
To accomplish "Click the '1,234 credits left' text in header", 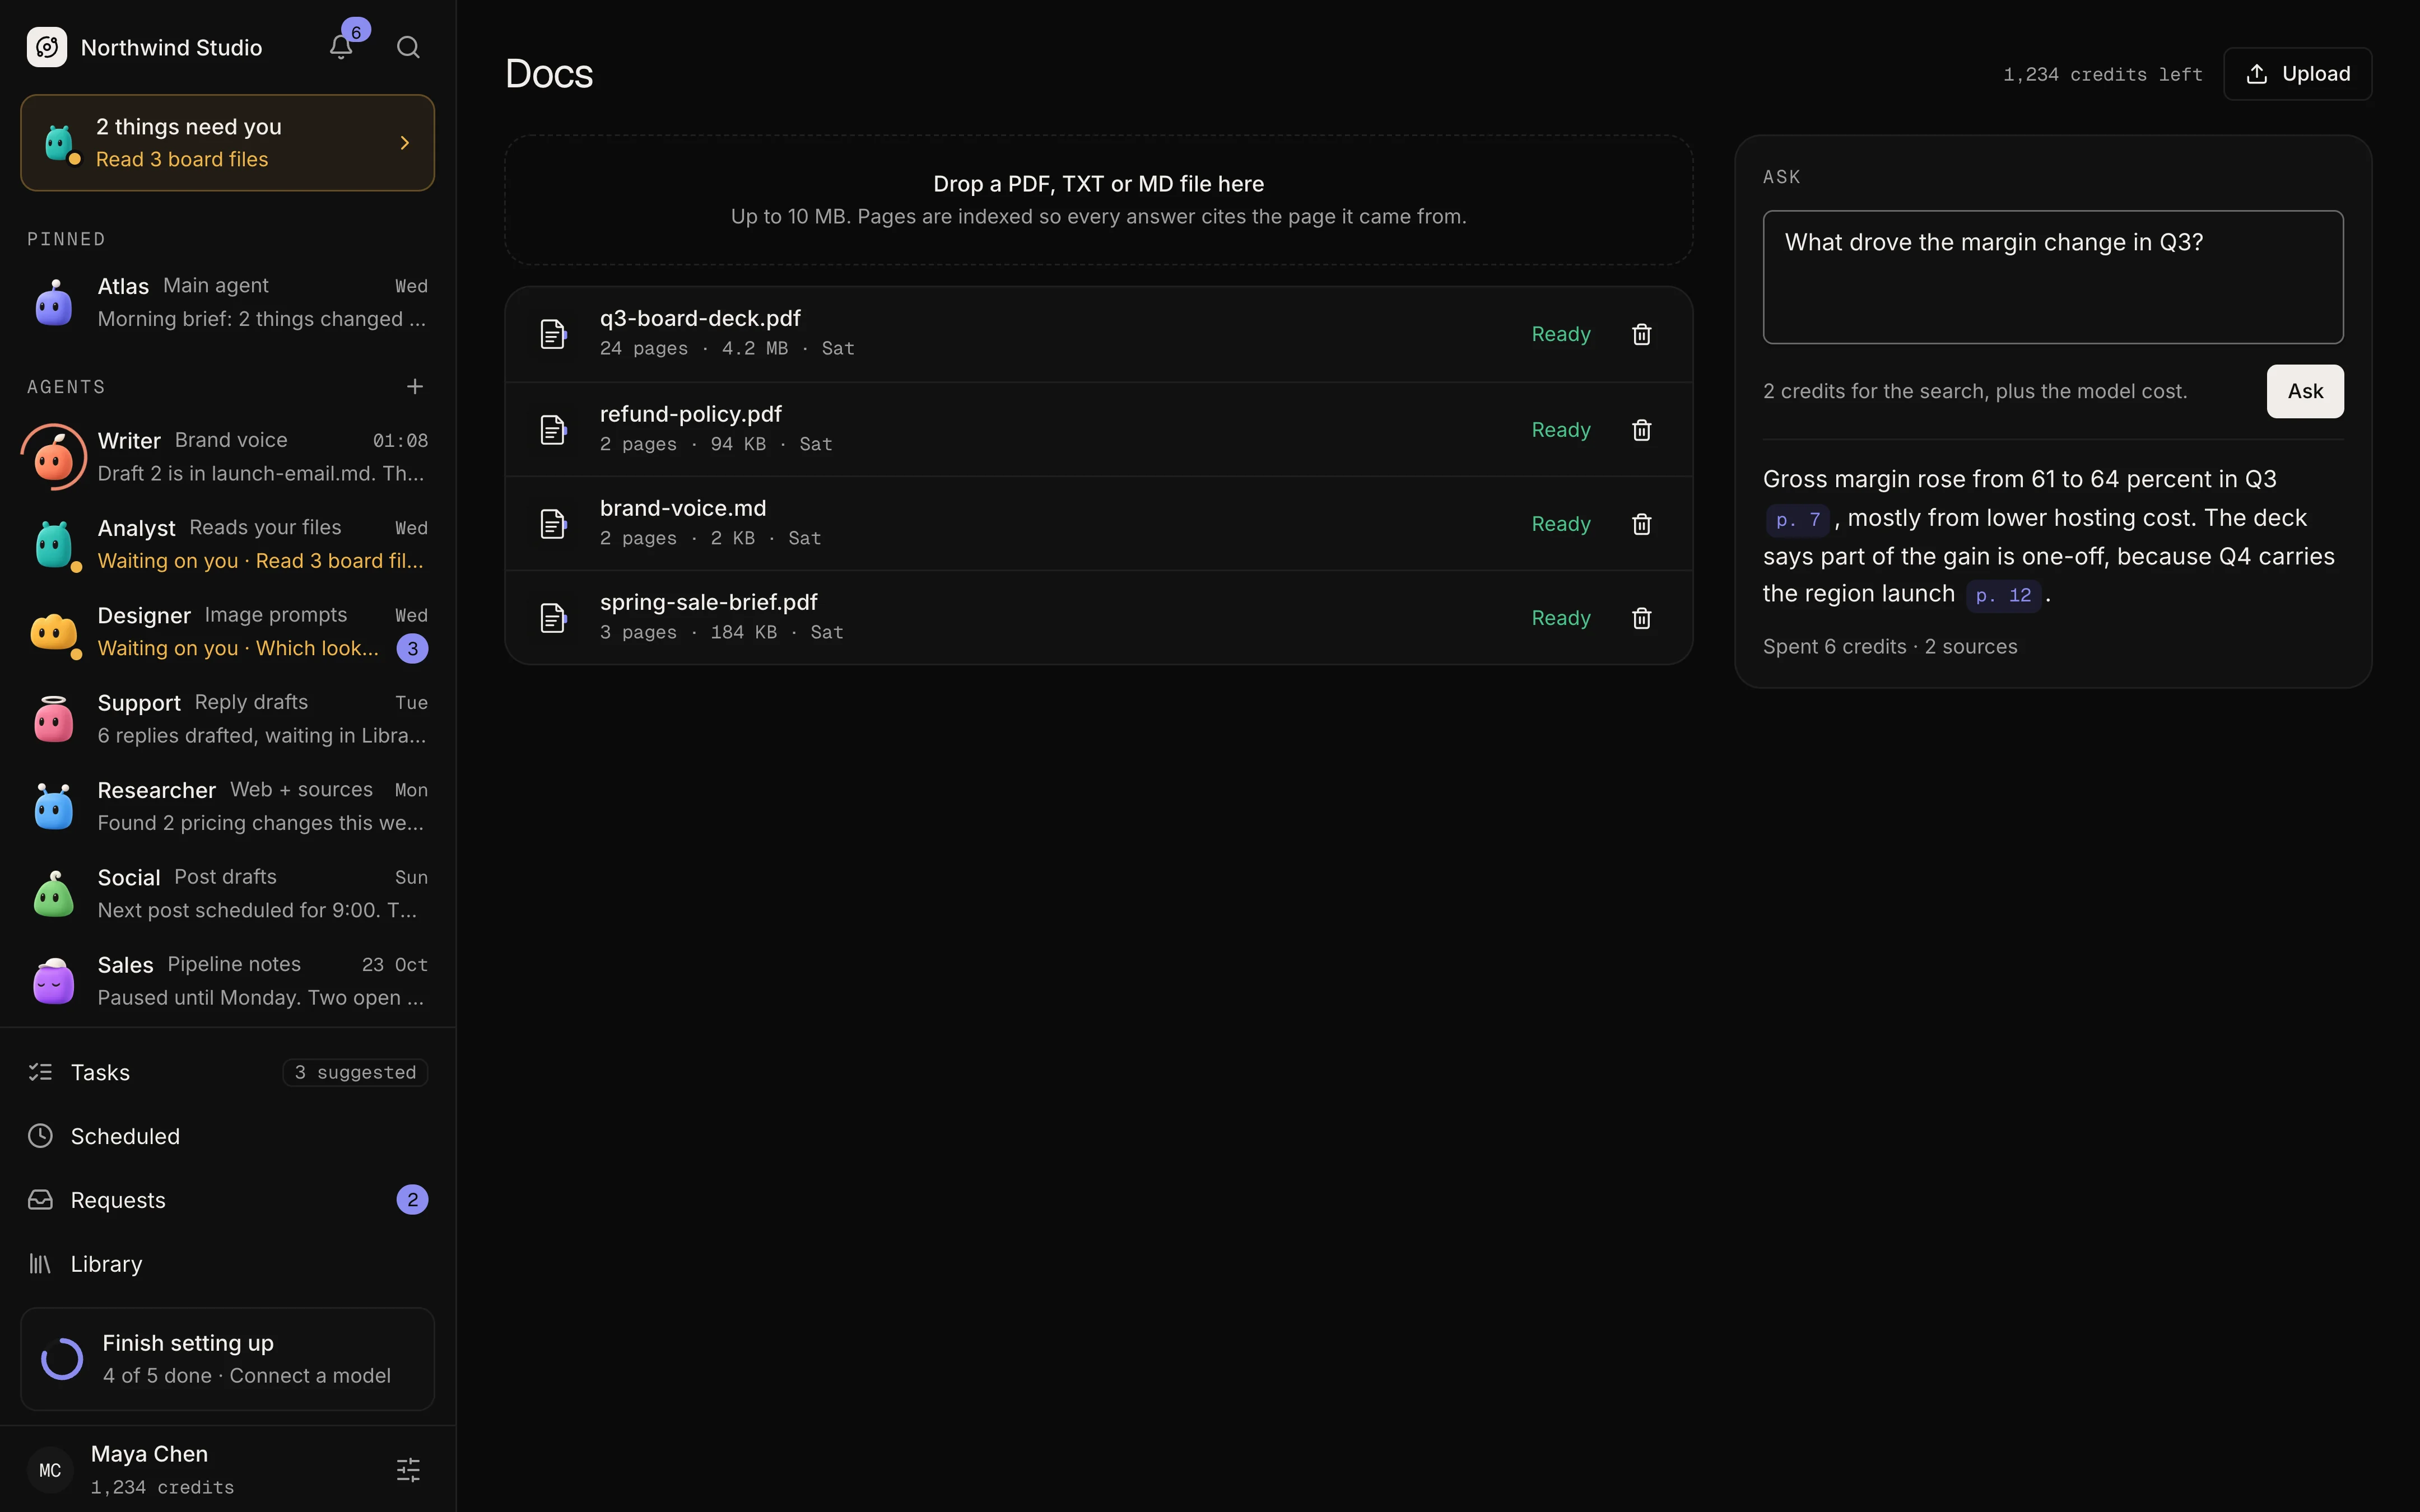I will (x=2103, y=74).
